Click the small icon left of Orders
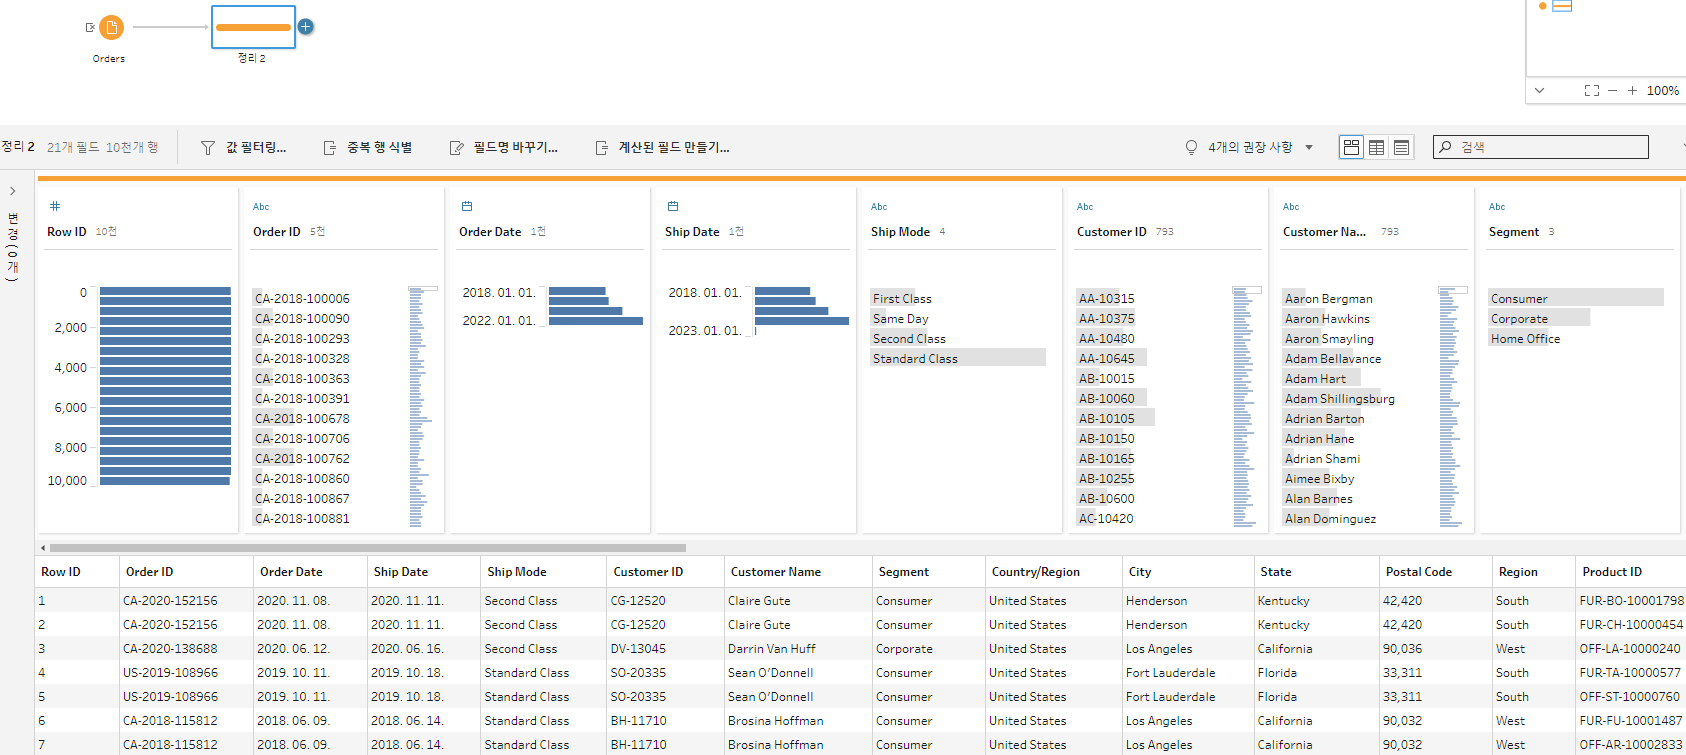The height and width of the screenshot is (755, 1686). [x=90, y=27]
